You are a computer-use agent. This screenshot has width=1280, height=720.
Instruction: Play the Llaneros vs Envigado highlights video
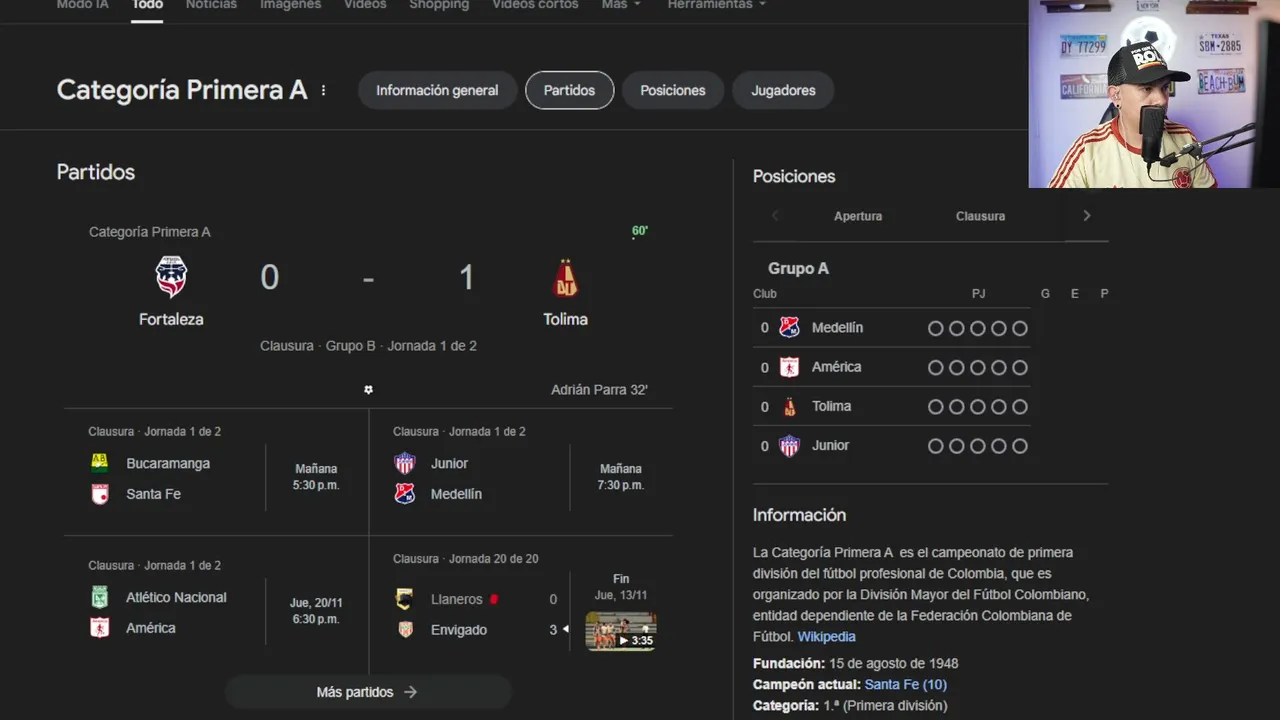point(621,631)
